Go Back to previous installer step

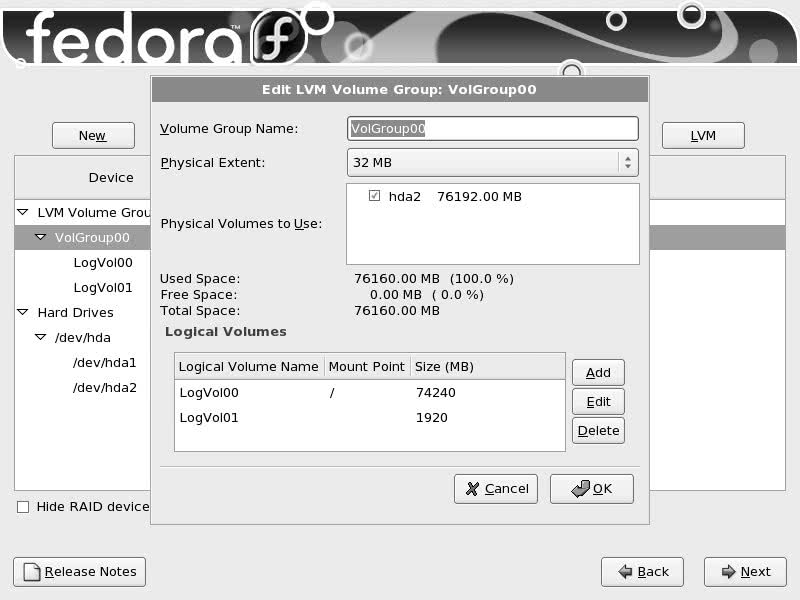click(x=642, y=572)
